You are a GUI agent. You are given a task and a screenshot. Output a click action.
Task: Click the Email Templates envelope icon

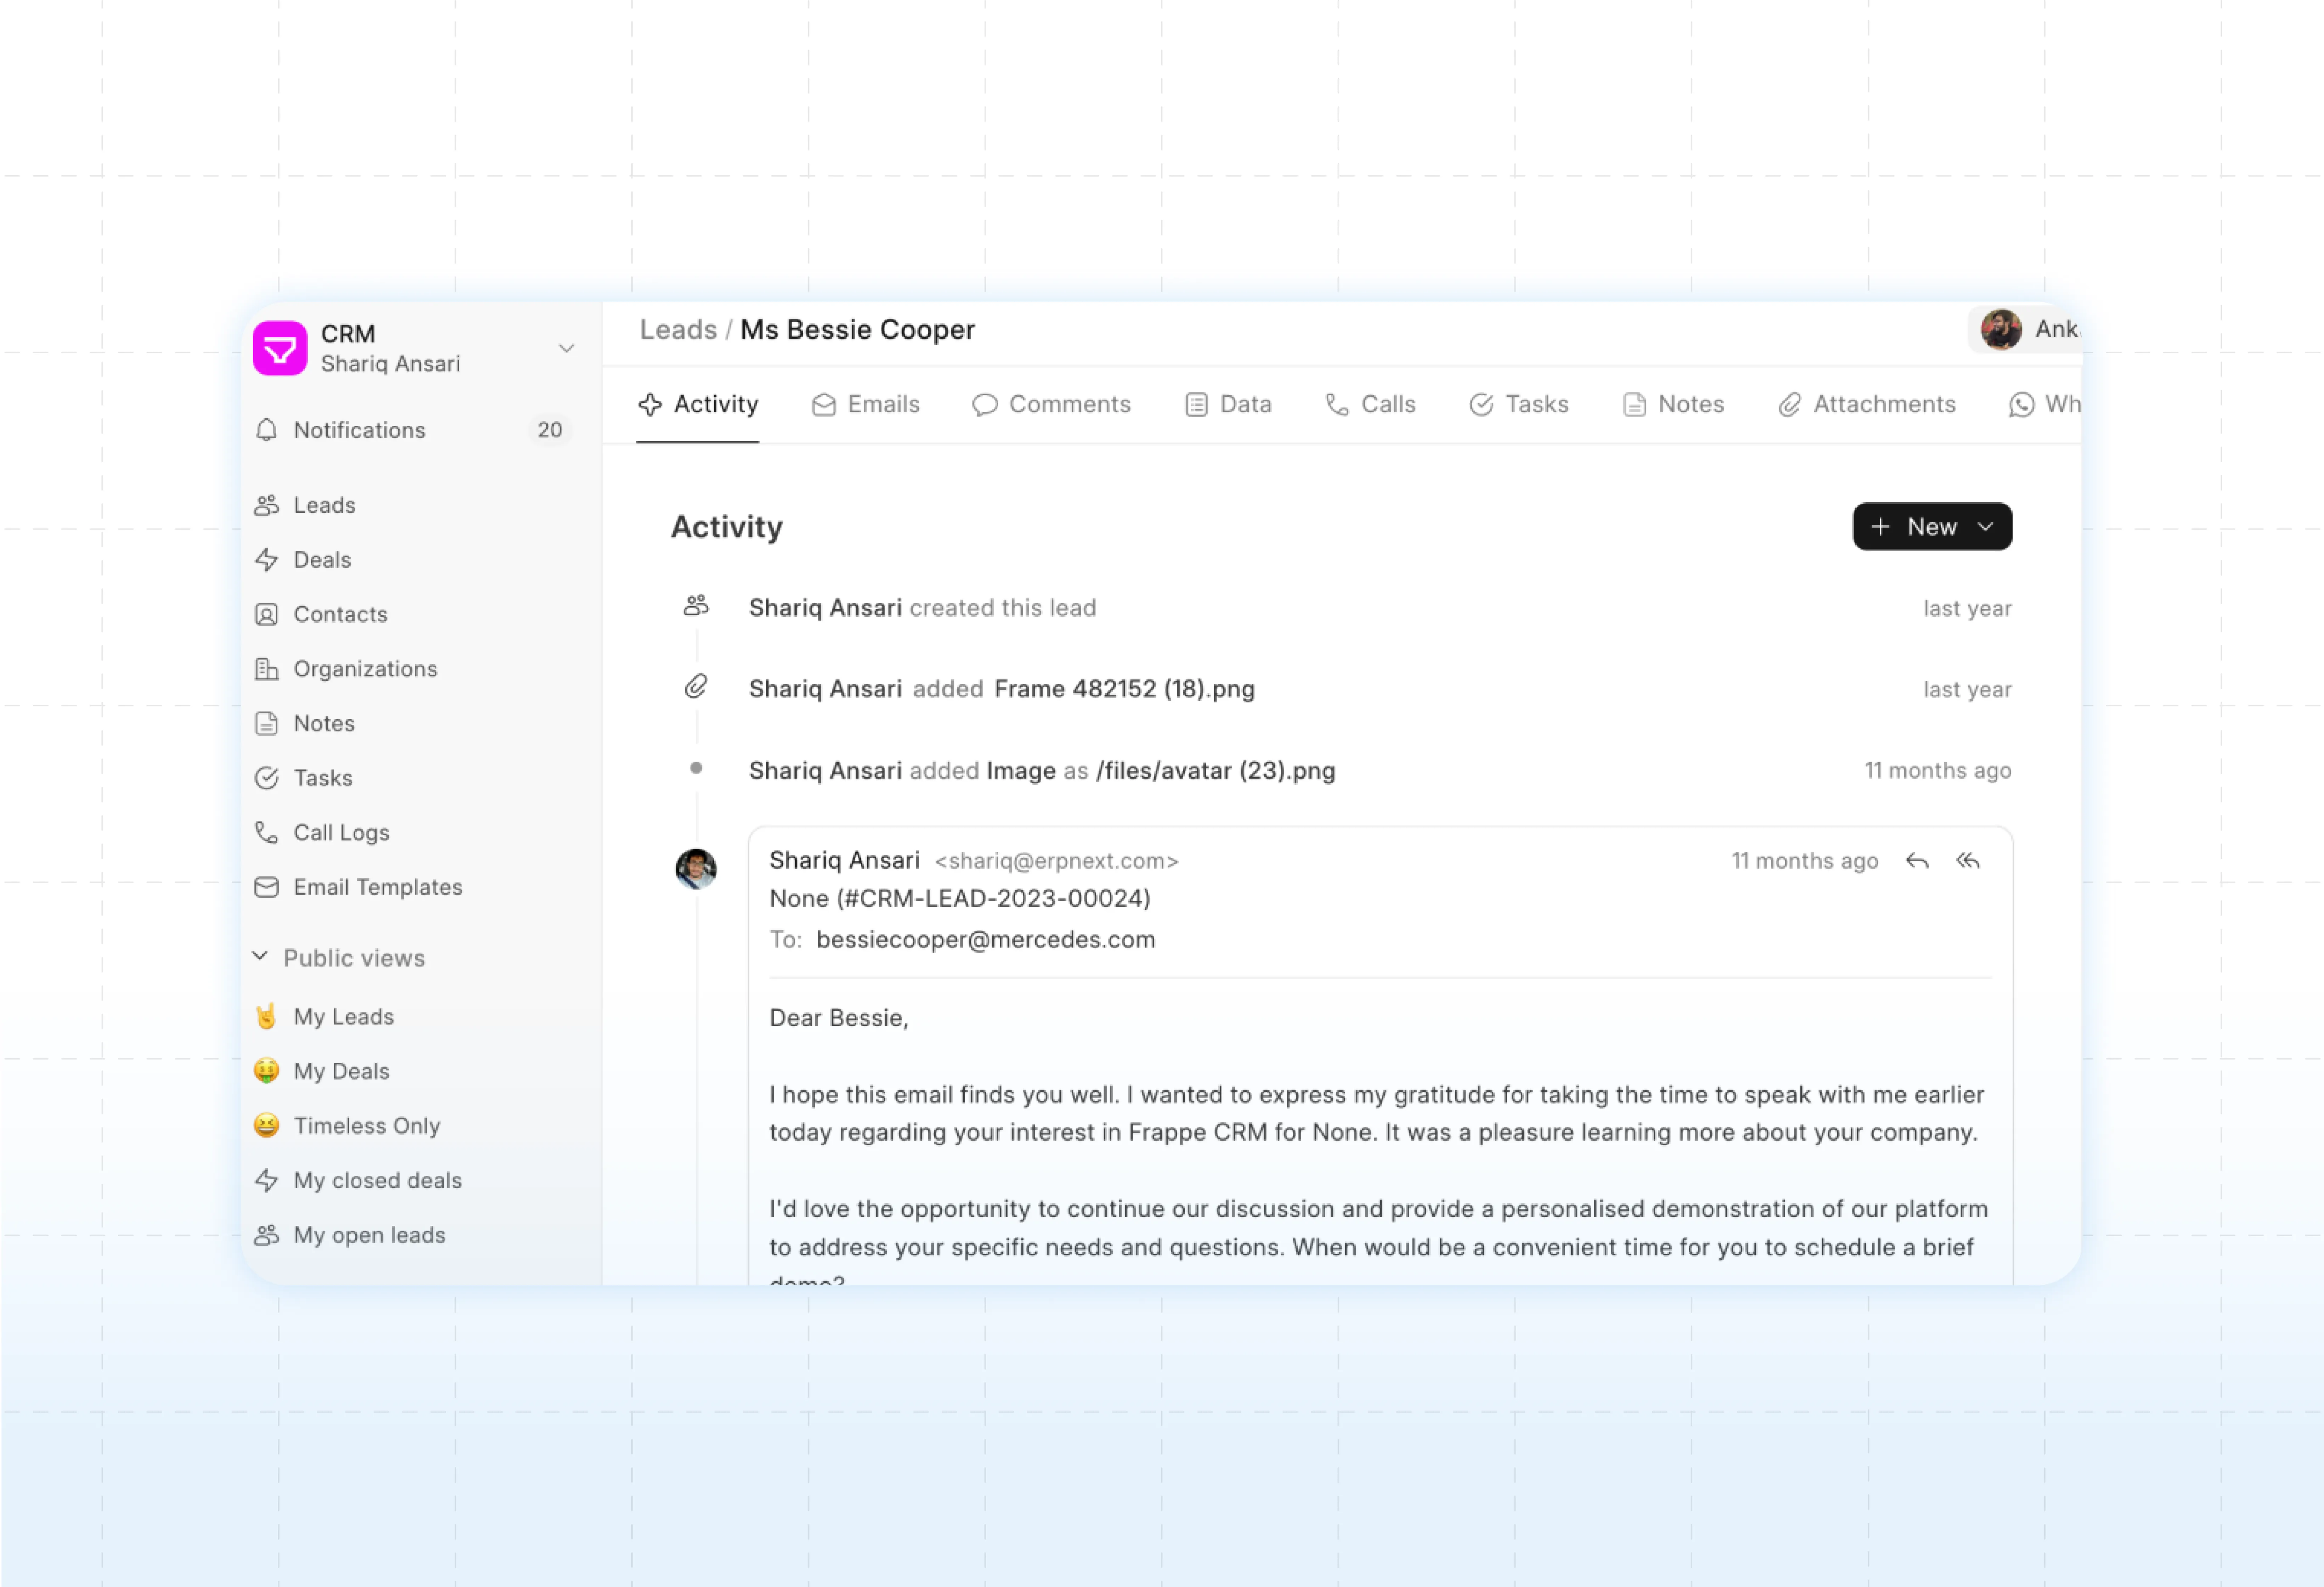pyautogui.click(x=266, y=887)
